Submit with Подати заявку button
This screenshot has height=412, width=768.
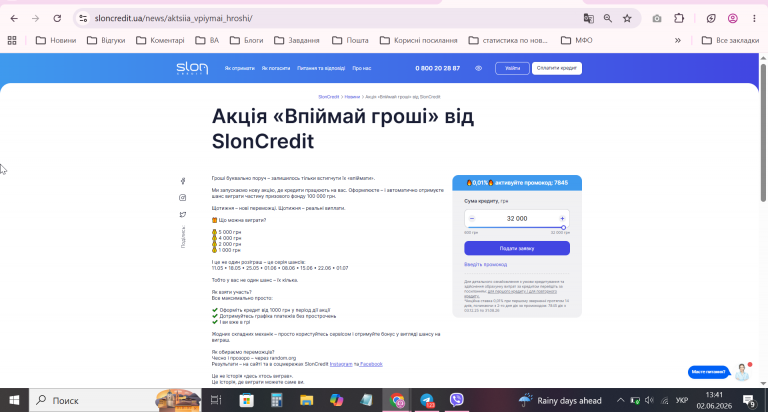517,248
